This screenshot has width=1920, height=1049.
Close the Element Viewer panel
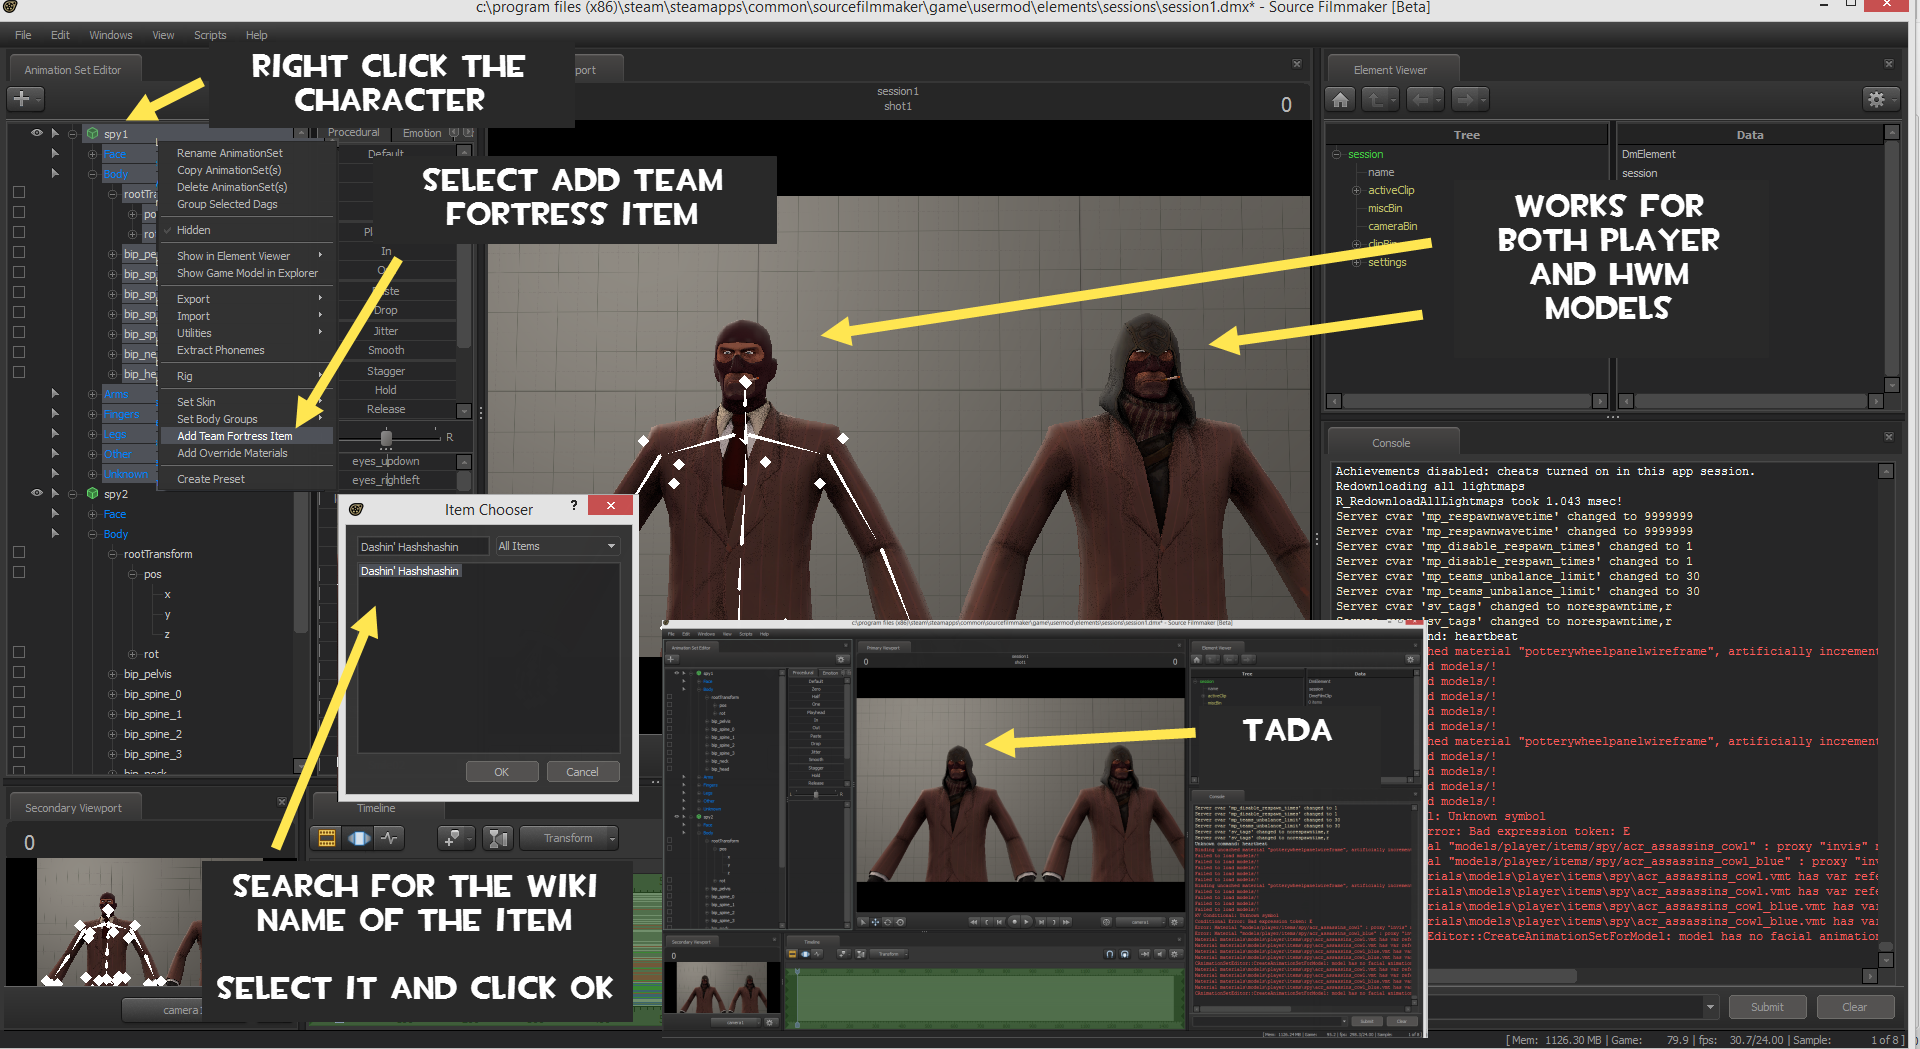[1889, 64]
